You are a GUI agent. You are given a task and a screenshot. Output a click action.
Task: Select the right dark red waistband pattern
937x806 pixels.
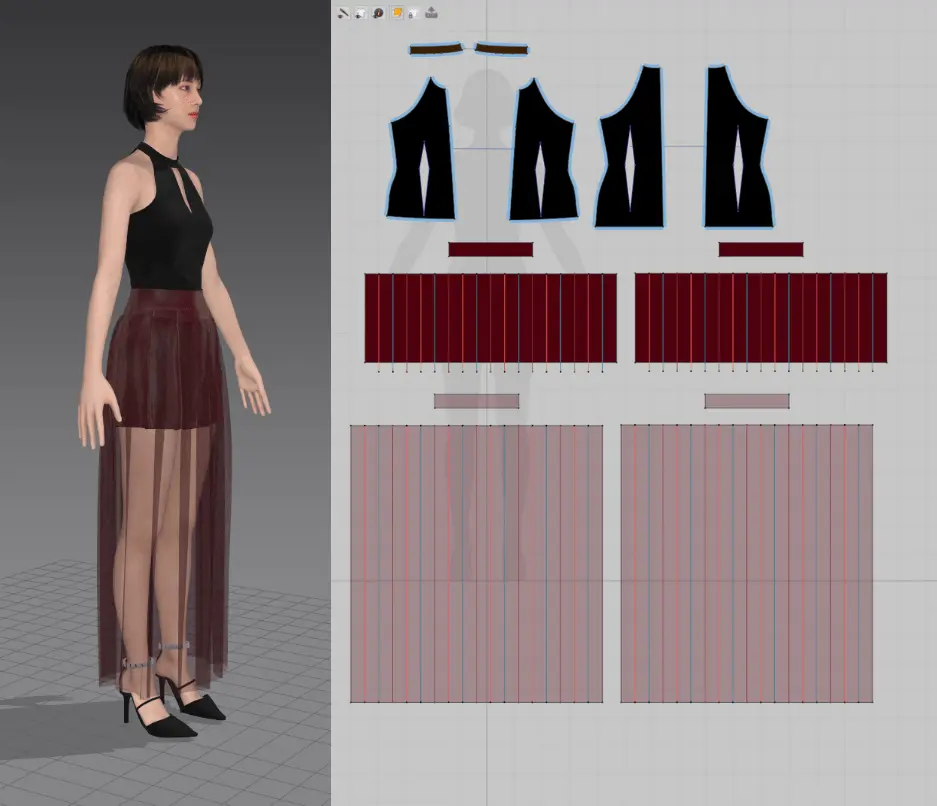761,249
